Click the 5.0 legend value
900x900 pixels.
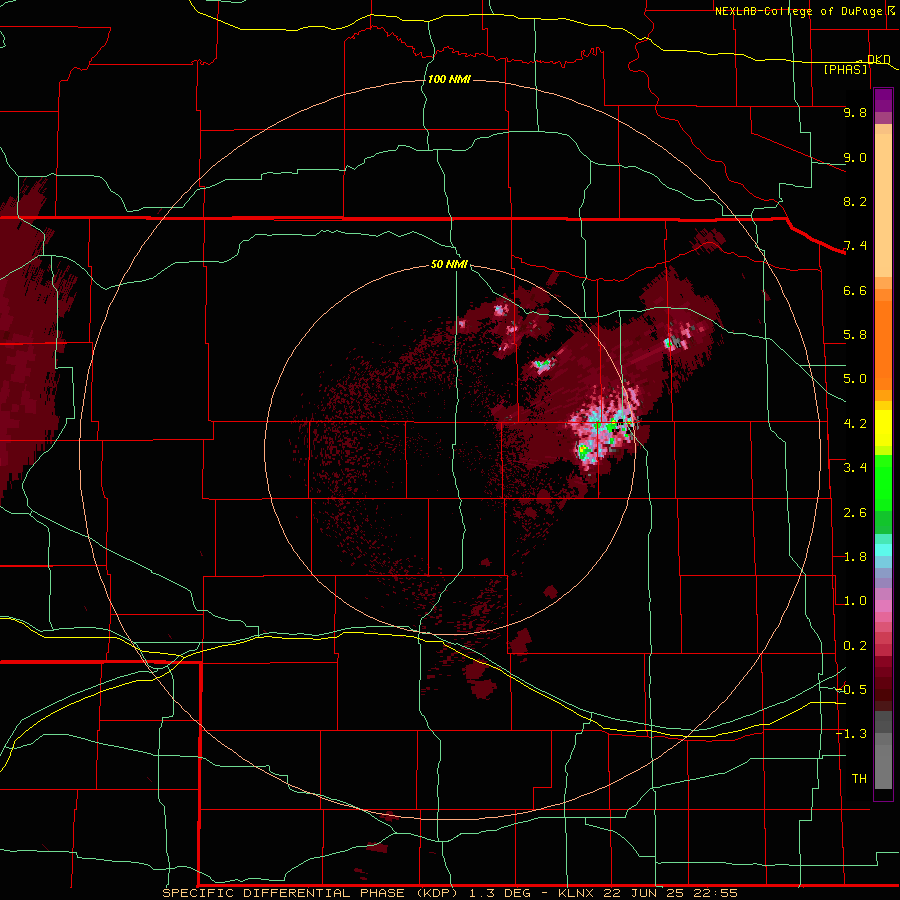tap(855, 379)
